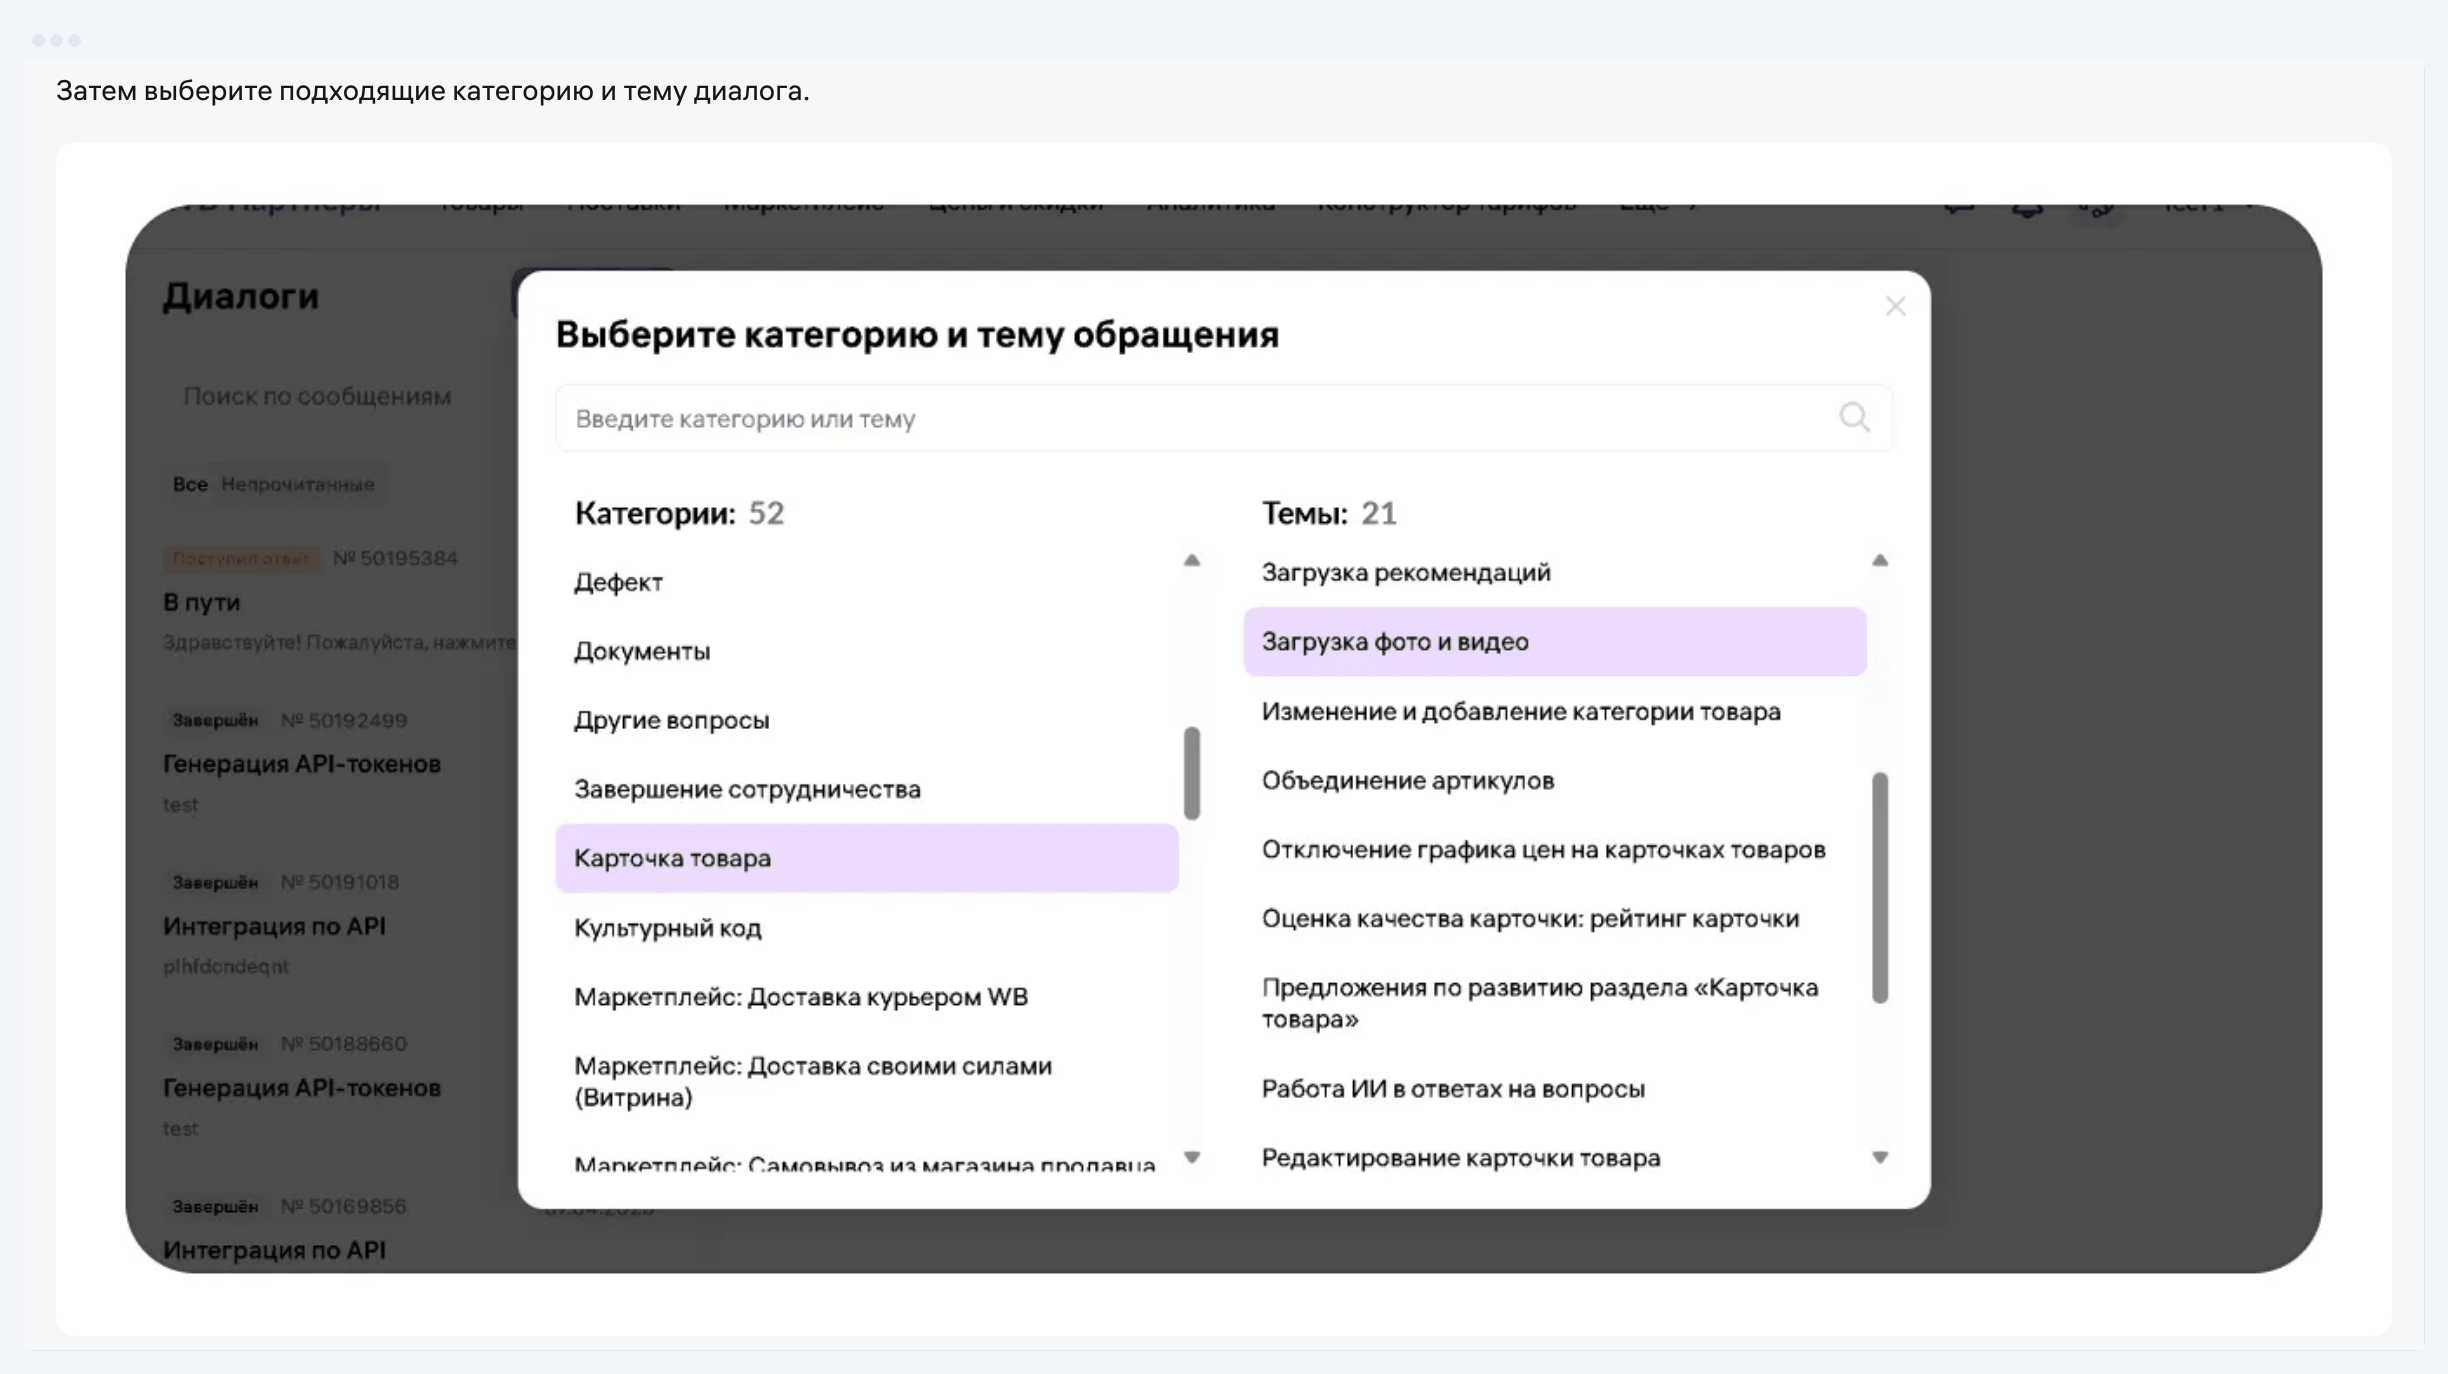This screenshot has width=2448, height=1374.
Task: Focus the category or topic search field
Action: click(1224, 418)
